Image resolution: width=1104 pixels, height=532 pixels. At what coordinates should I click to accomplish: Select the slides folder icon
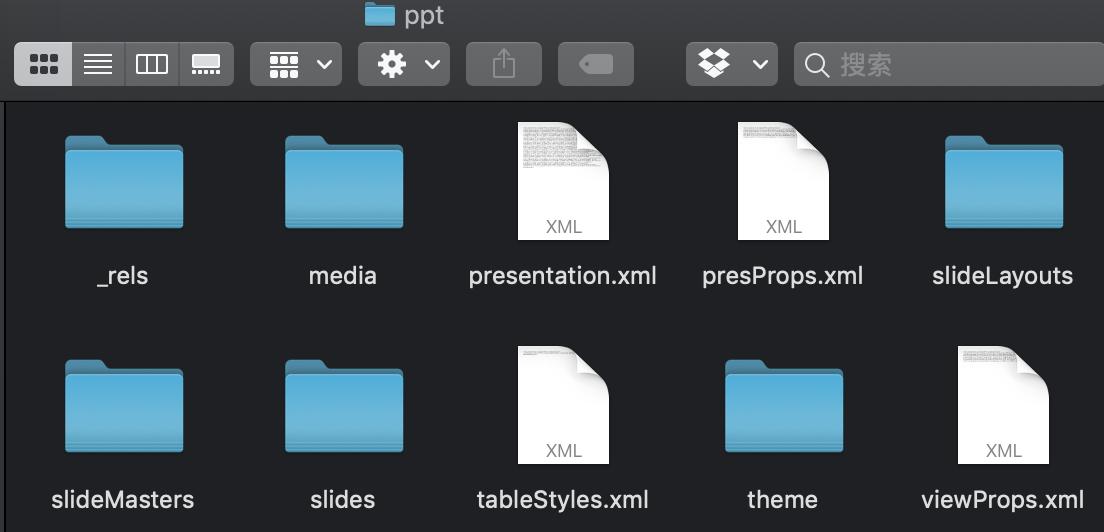click(x=344, y=406)
